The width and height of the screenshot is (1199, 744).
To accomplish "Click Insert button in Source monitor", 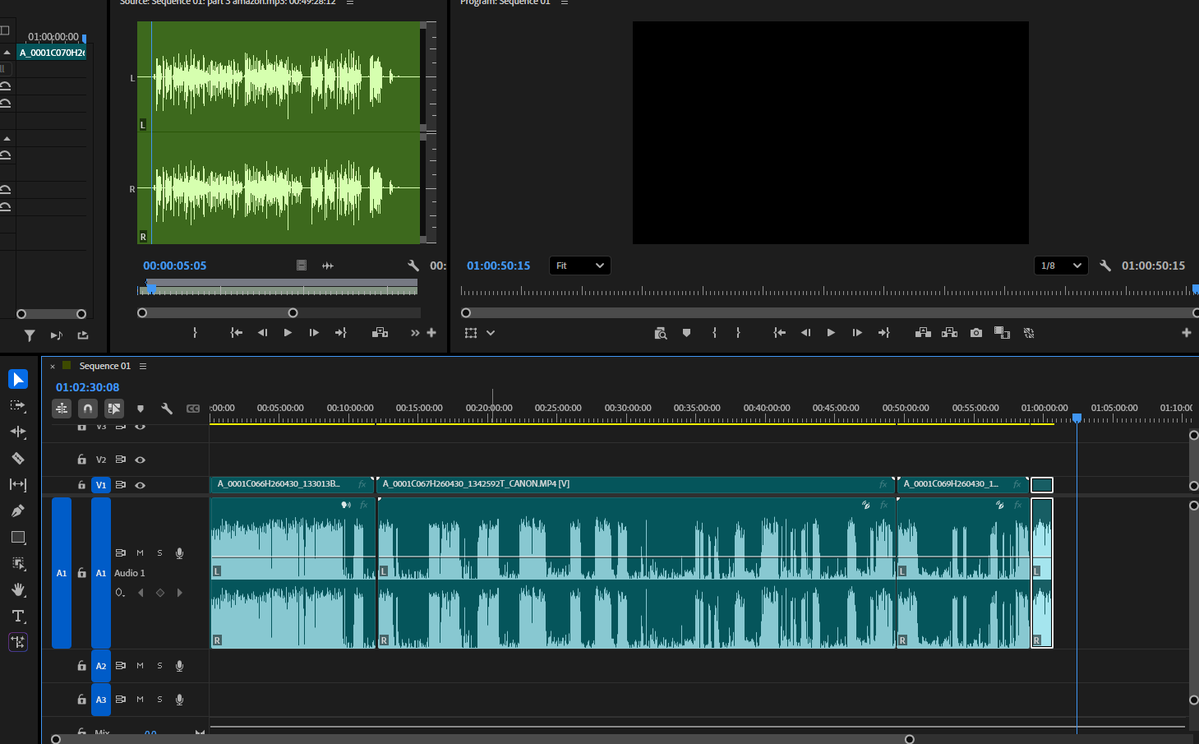I will click(x=379, y=333).
